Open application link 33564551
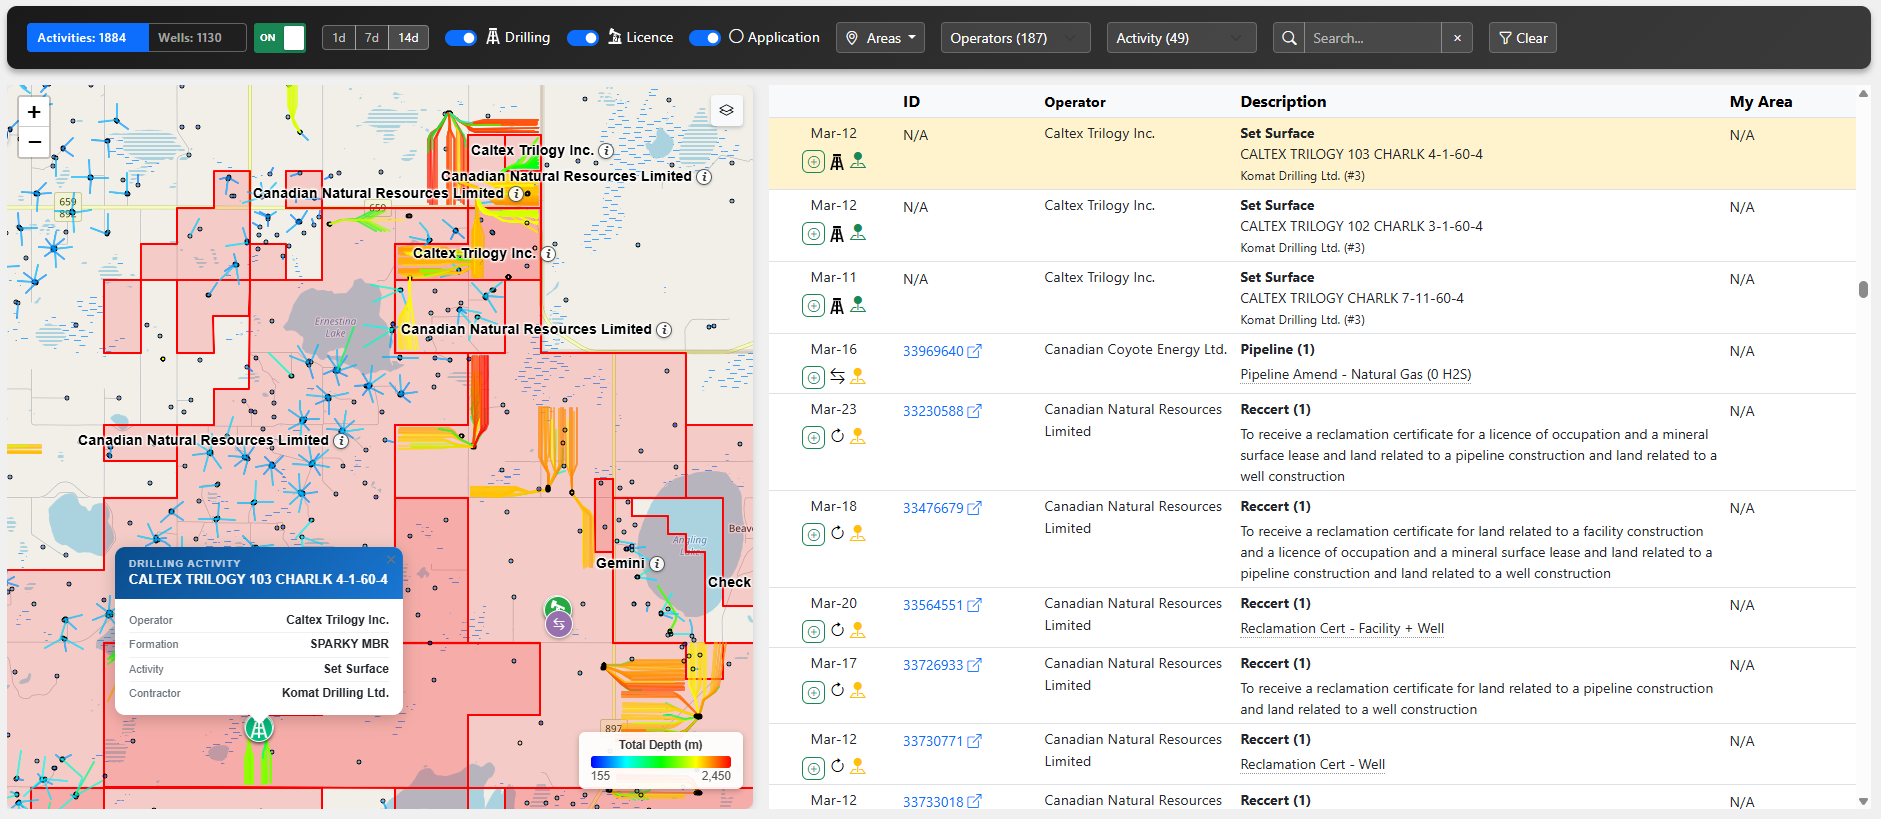The image size is (1881, 819). pos(933,605)
